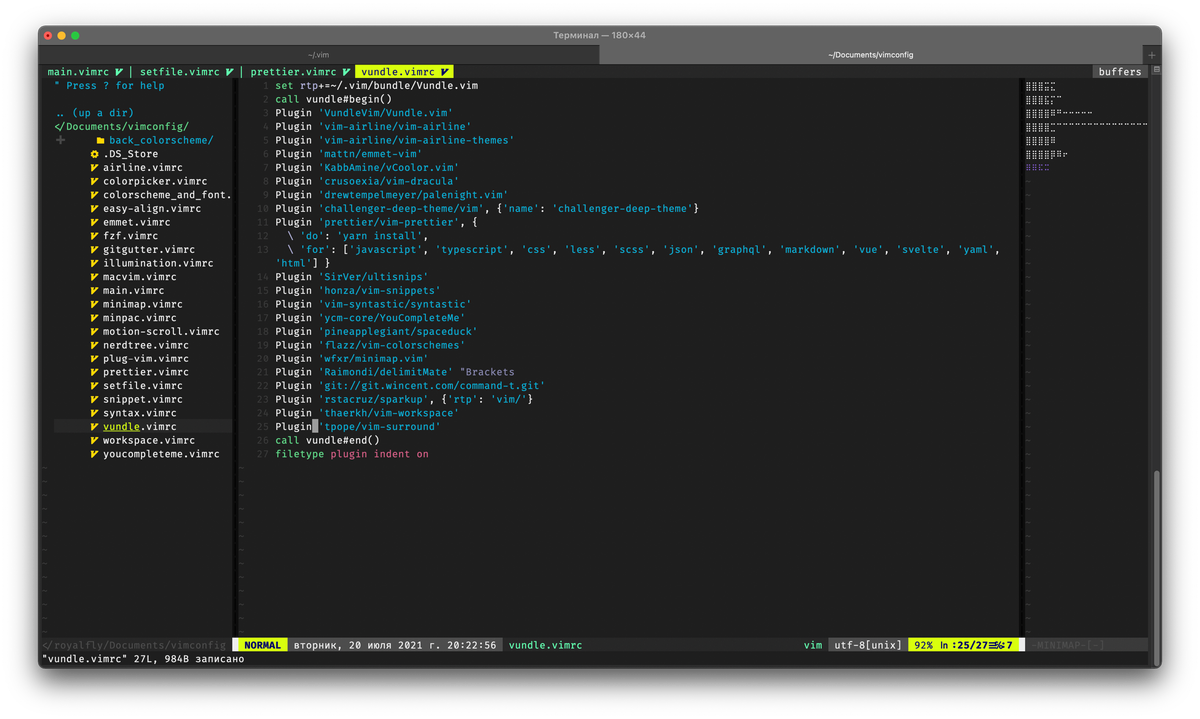Screen dimensions: 1200x719
Task: Click the Vim icon beside plug-vim.vimrc
Action: click(95, 358)
